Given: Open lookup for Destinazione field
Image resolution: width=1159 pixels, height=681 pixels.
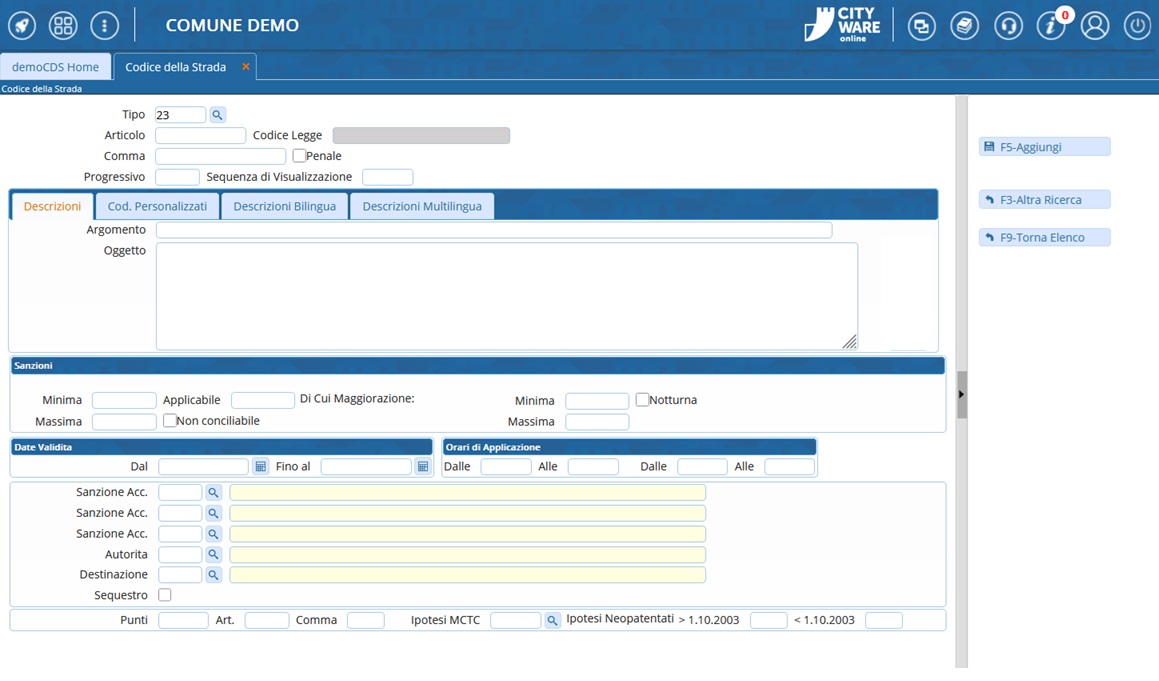Looking at the screenshot, I should pyautogui.click(x=213, y=575).
